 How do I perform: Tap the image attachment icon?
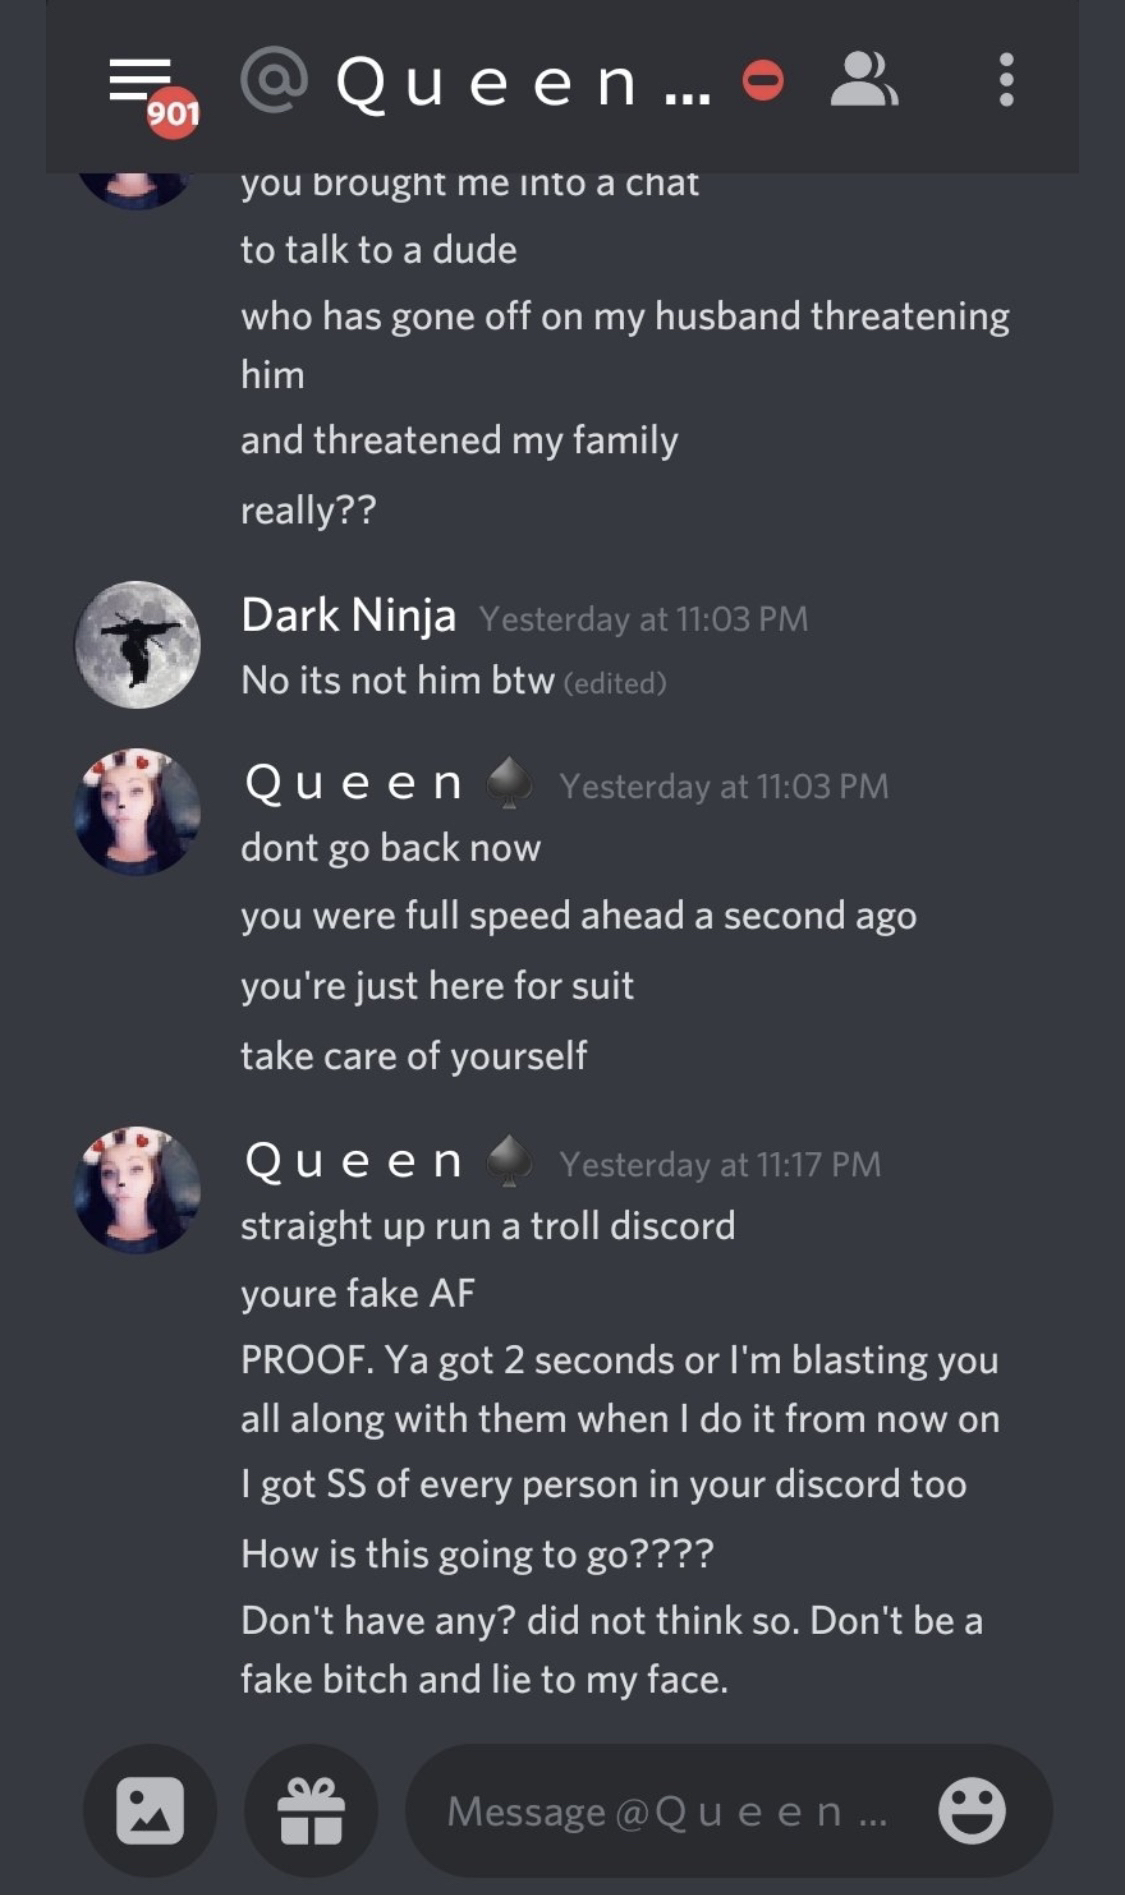tap(150, 1810)
